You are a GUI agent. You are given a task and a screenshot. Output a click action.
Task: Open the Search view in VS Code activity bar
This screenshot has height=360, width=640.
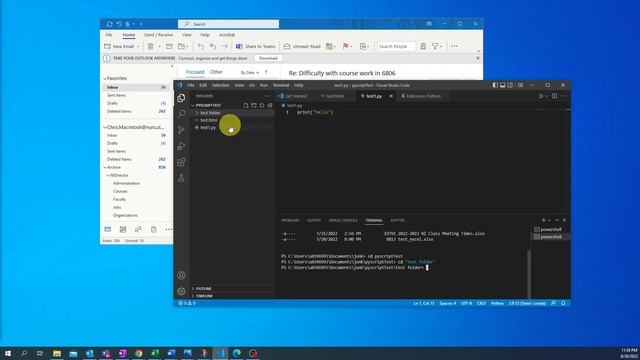coord(181,114)
